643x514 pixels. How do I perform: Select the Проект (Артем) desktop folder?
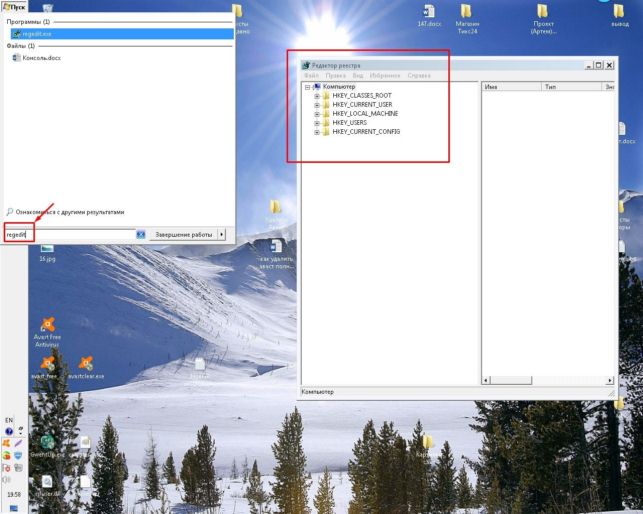click(543, 19)
